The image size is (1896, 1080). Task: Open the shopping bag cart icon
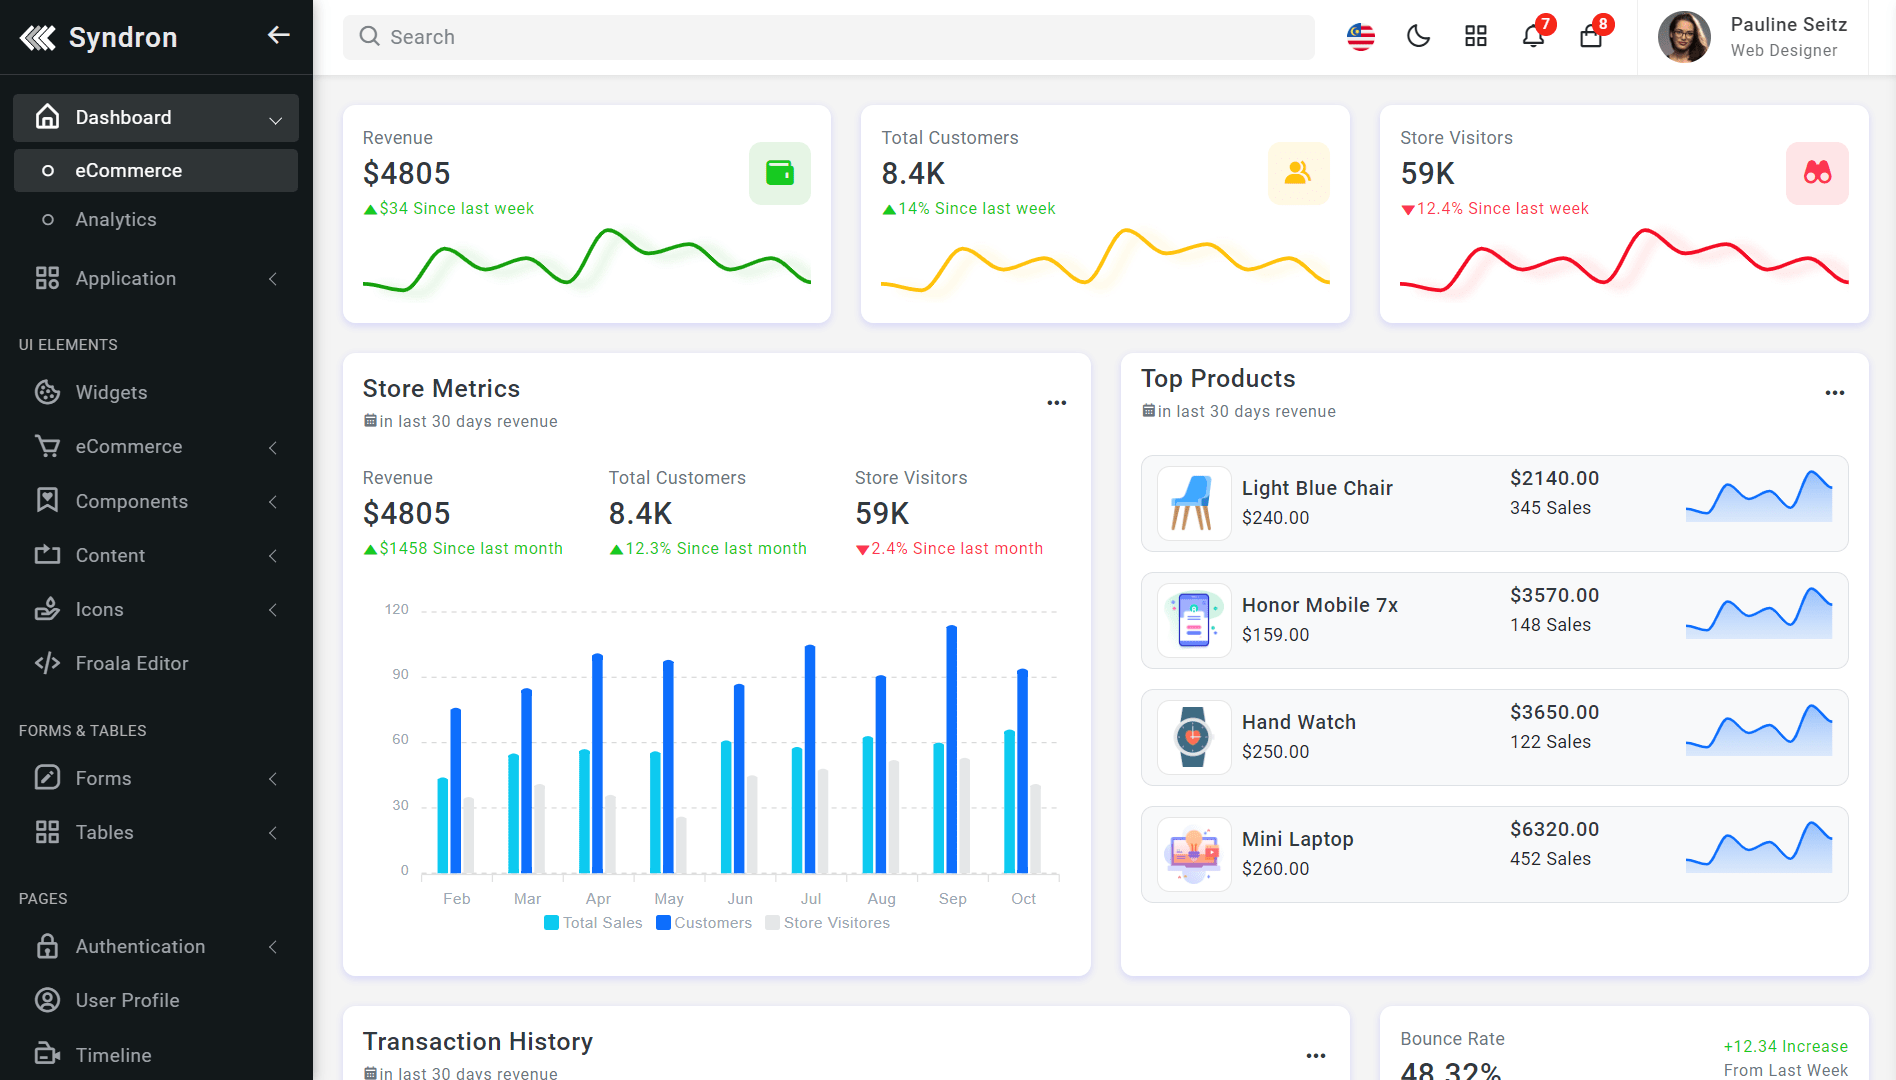click(1590, 37)
